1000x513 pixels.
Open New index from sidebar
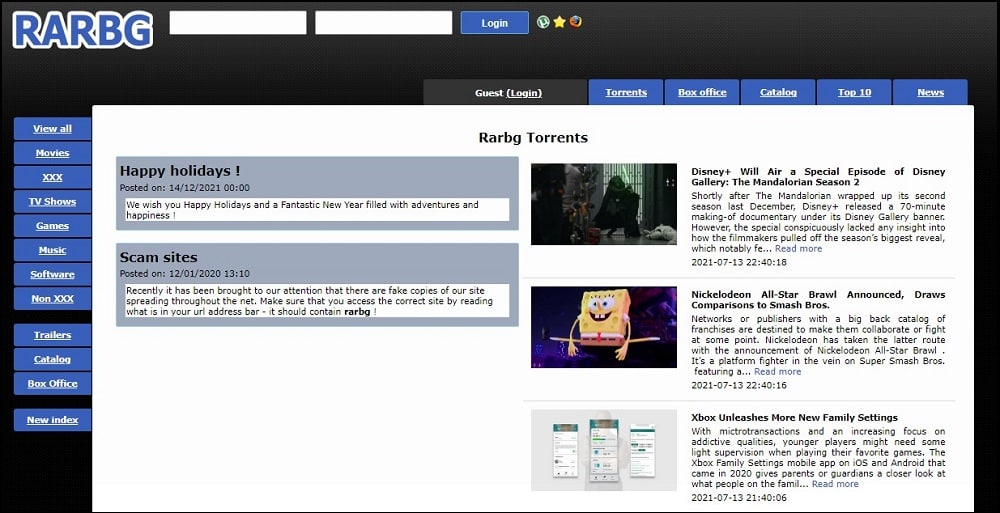tap(52, 420)
